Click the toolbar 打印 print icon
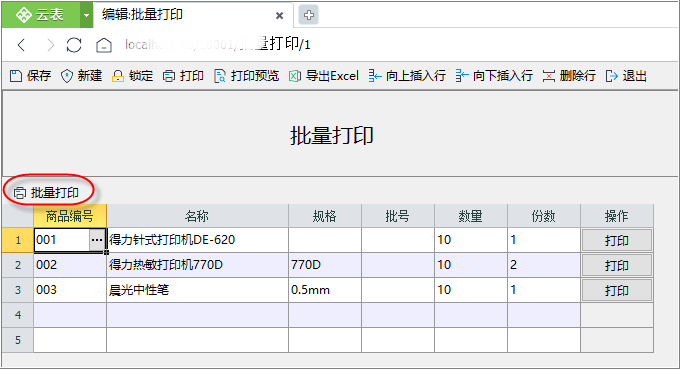 pyautogui.click(x=183, y=76)
